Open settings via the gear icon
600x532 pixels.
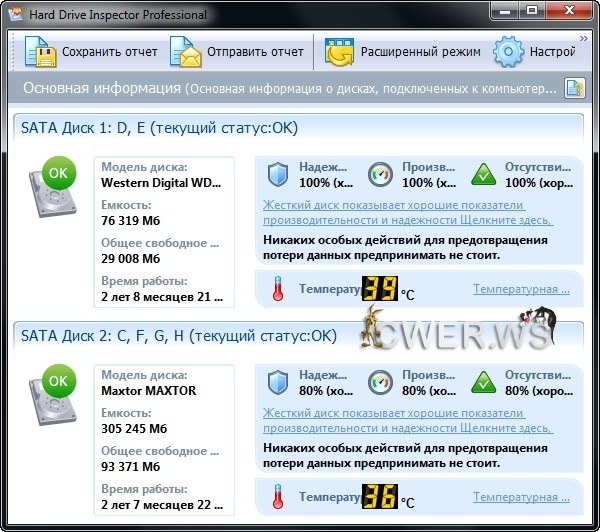508,52
